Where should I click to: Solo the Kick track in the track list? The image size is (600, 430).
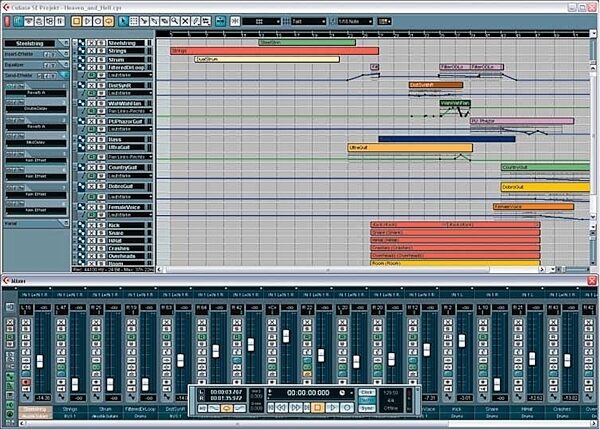(101, 225)
